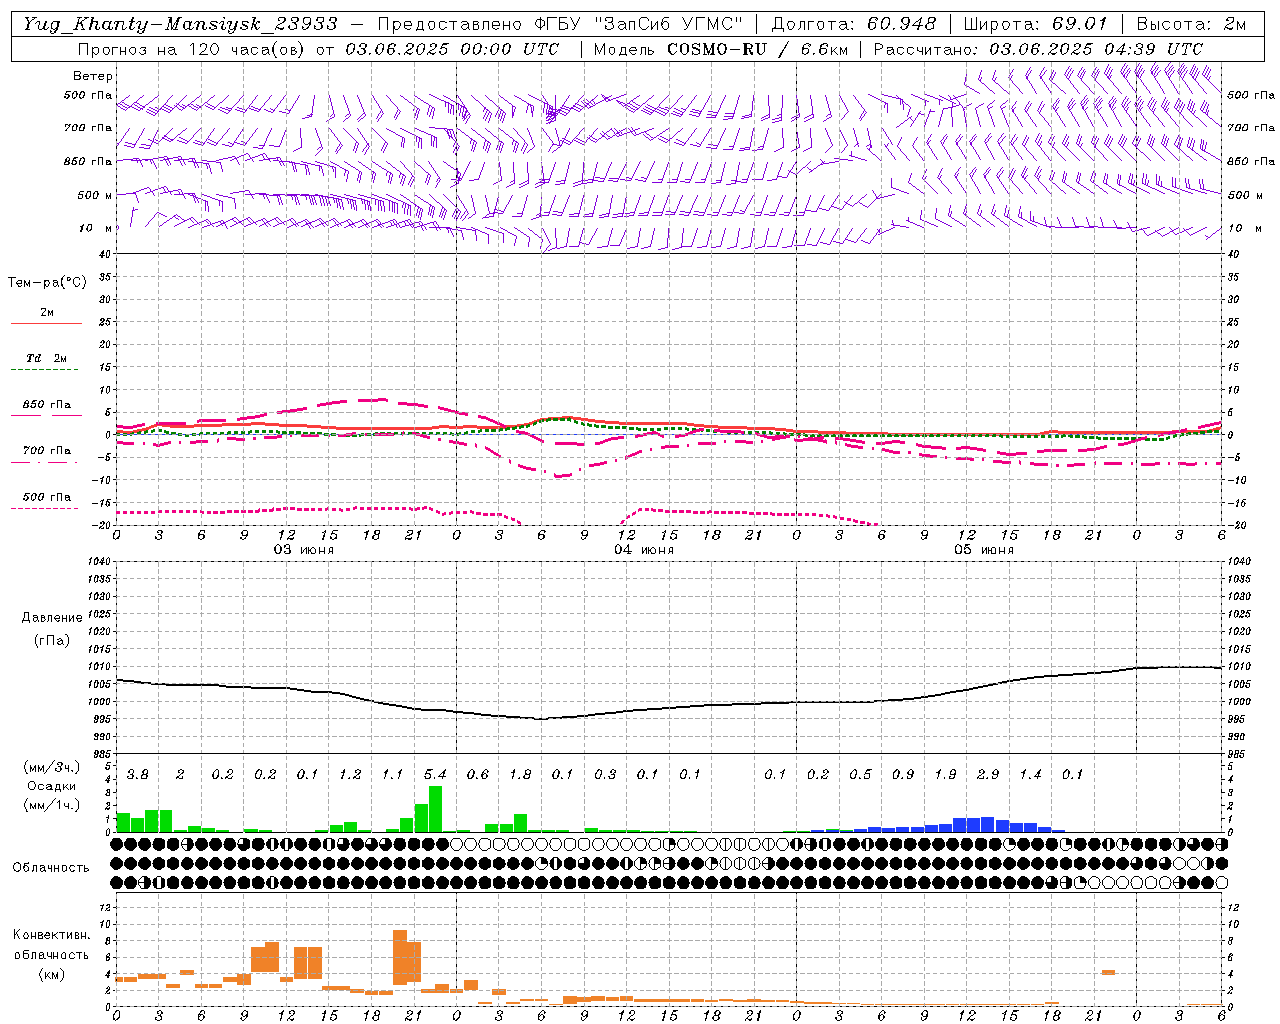Screen dimensions: 1280x1024
Task: Select the 'Модель COSMO-RU / 6.6км' text
Action: 720,48
